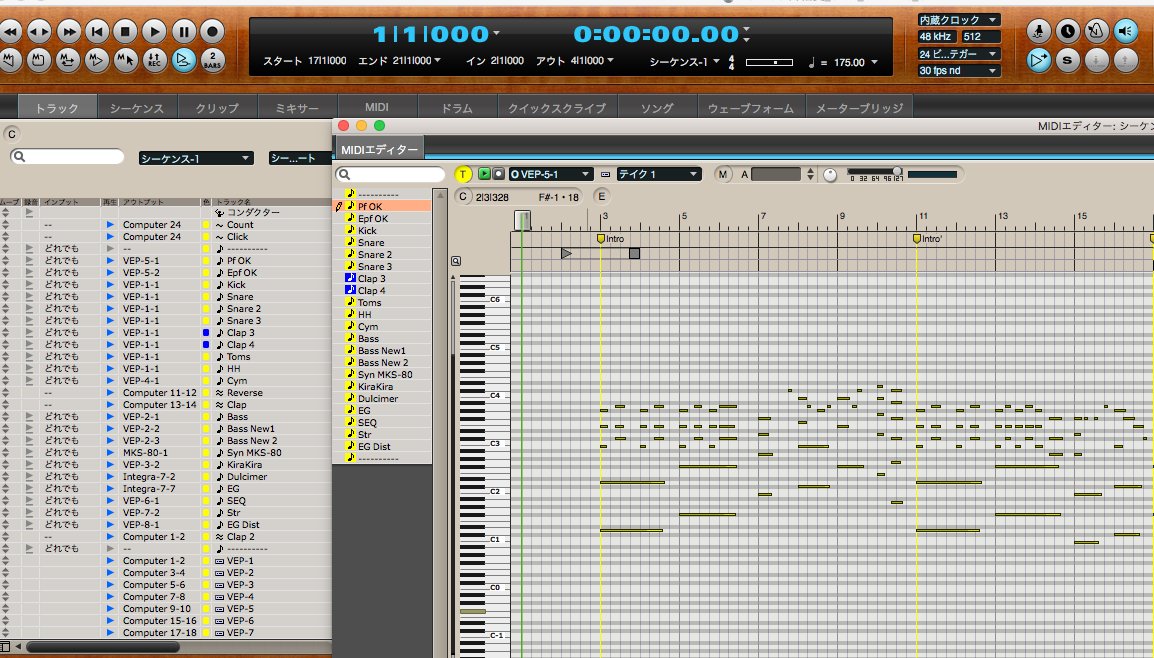The height and width of the screenshot is (658, 1154).
Task: Start playback with the Play button
Action: [154, 32]
